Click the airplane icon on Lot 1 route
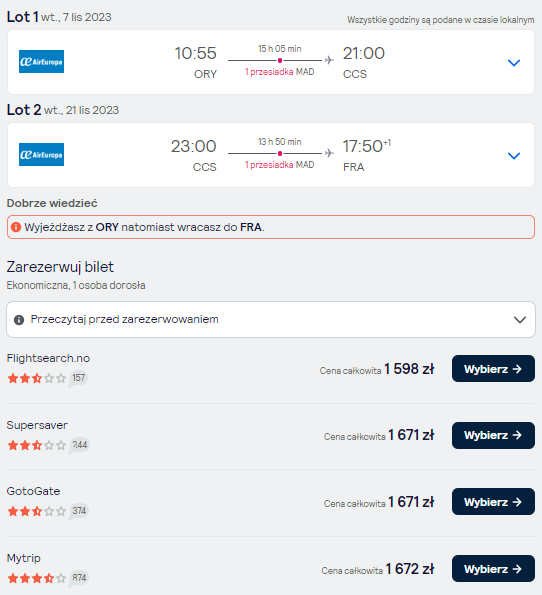This screenshot has width=542, height=595. click(329, 60)
